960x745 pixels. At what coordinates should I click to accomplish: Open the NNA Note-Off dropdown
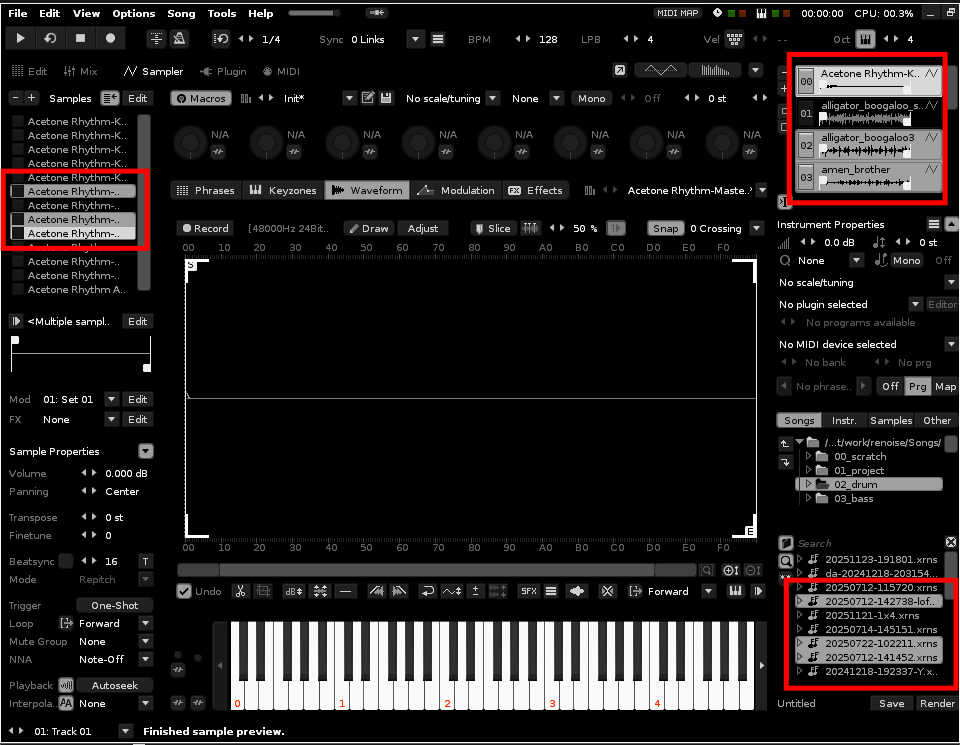click(x=145, y=660)
